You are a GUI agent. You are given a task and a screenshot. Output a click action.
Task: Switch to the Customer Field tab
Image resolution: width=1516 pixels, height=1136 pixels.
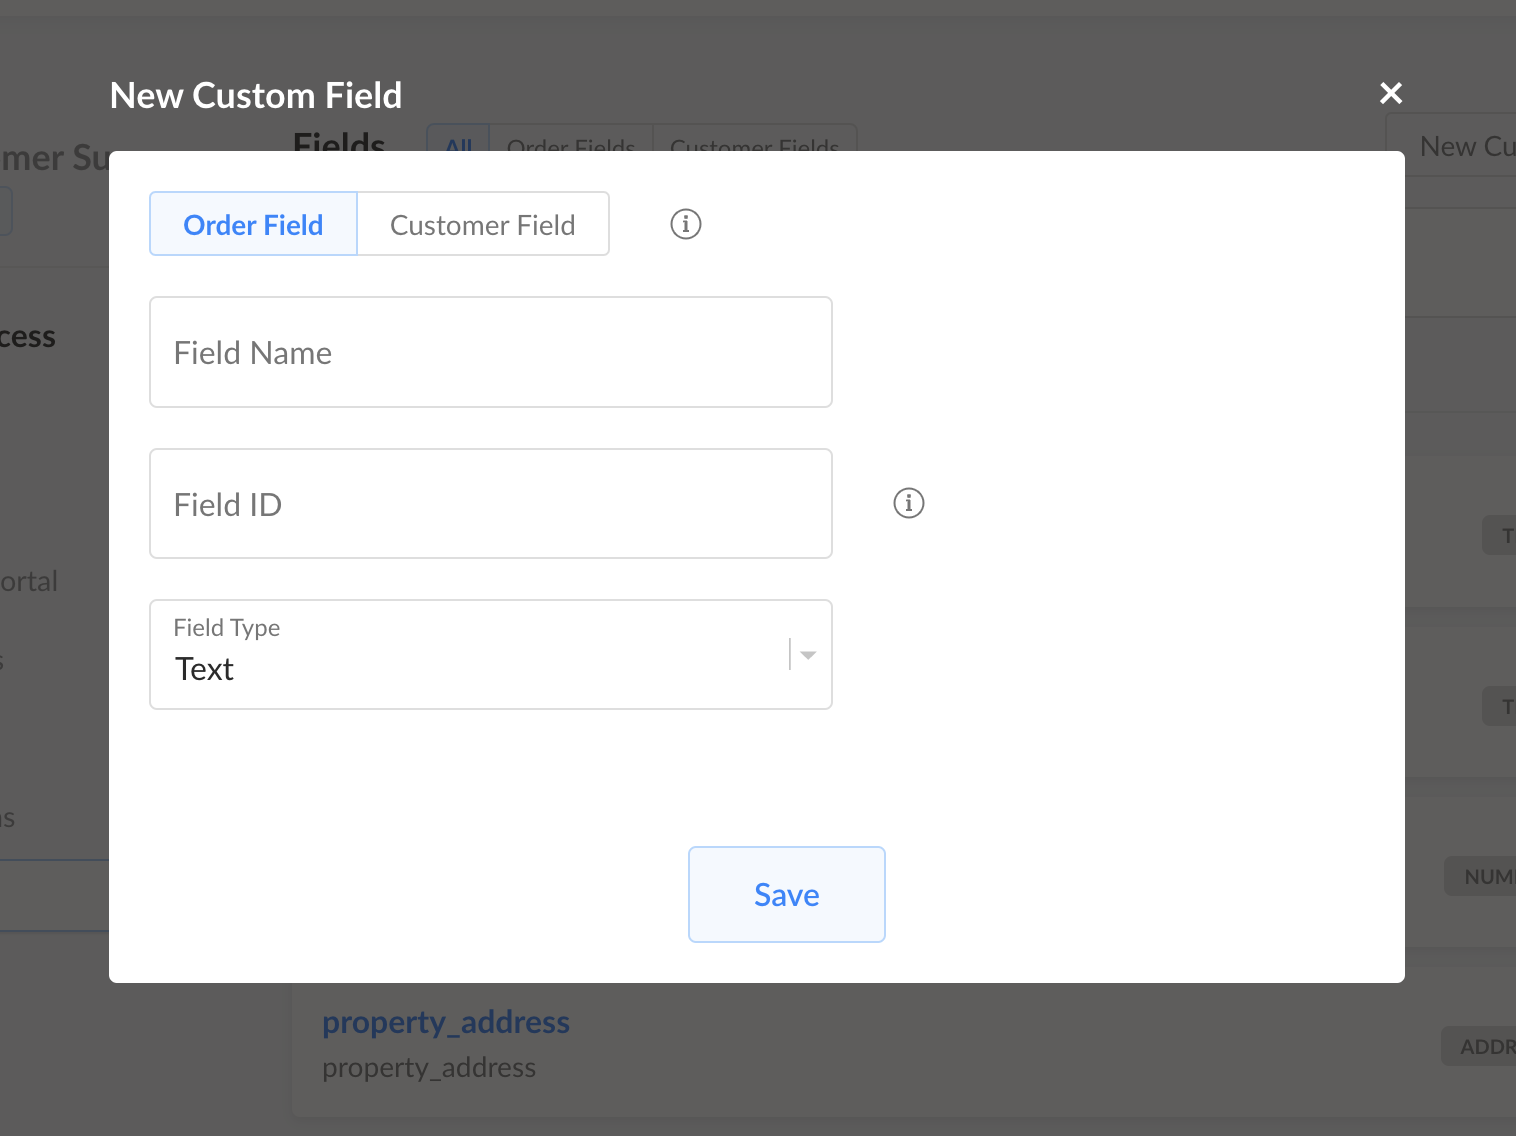[x=483, y=224]
